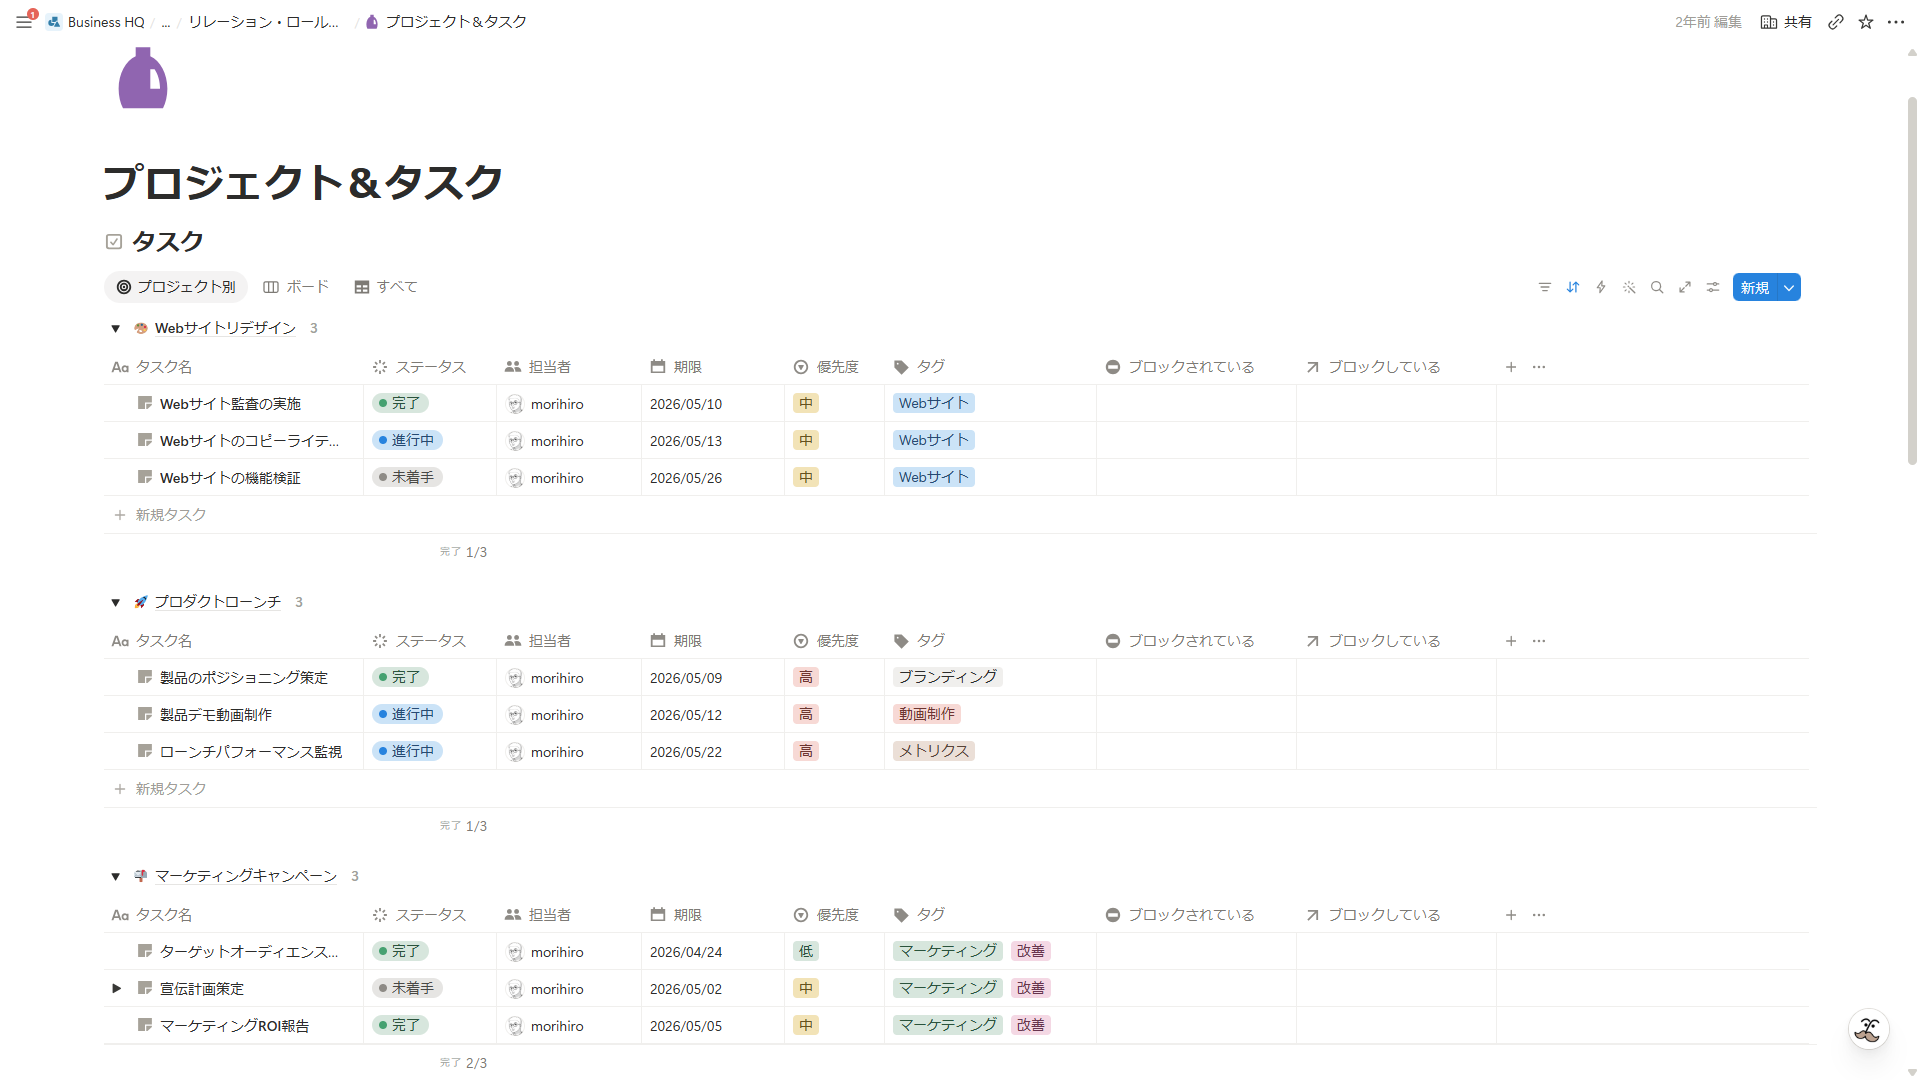Click the date 2026/05/26

686,478
